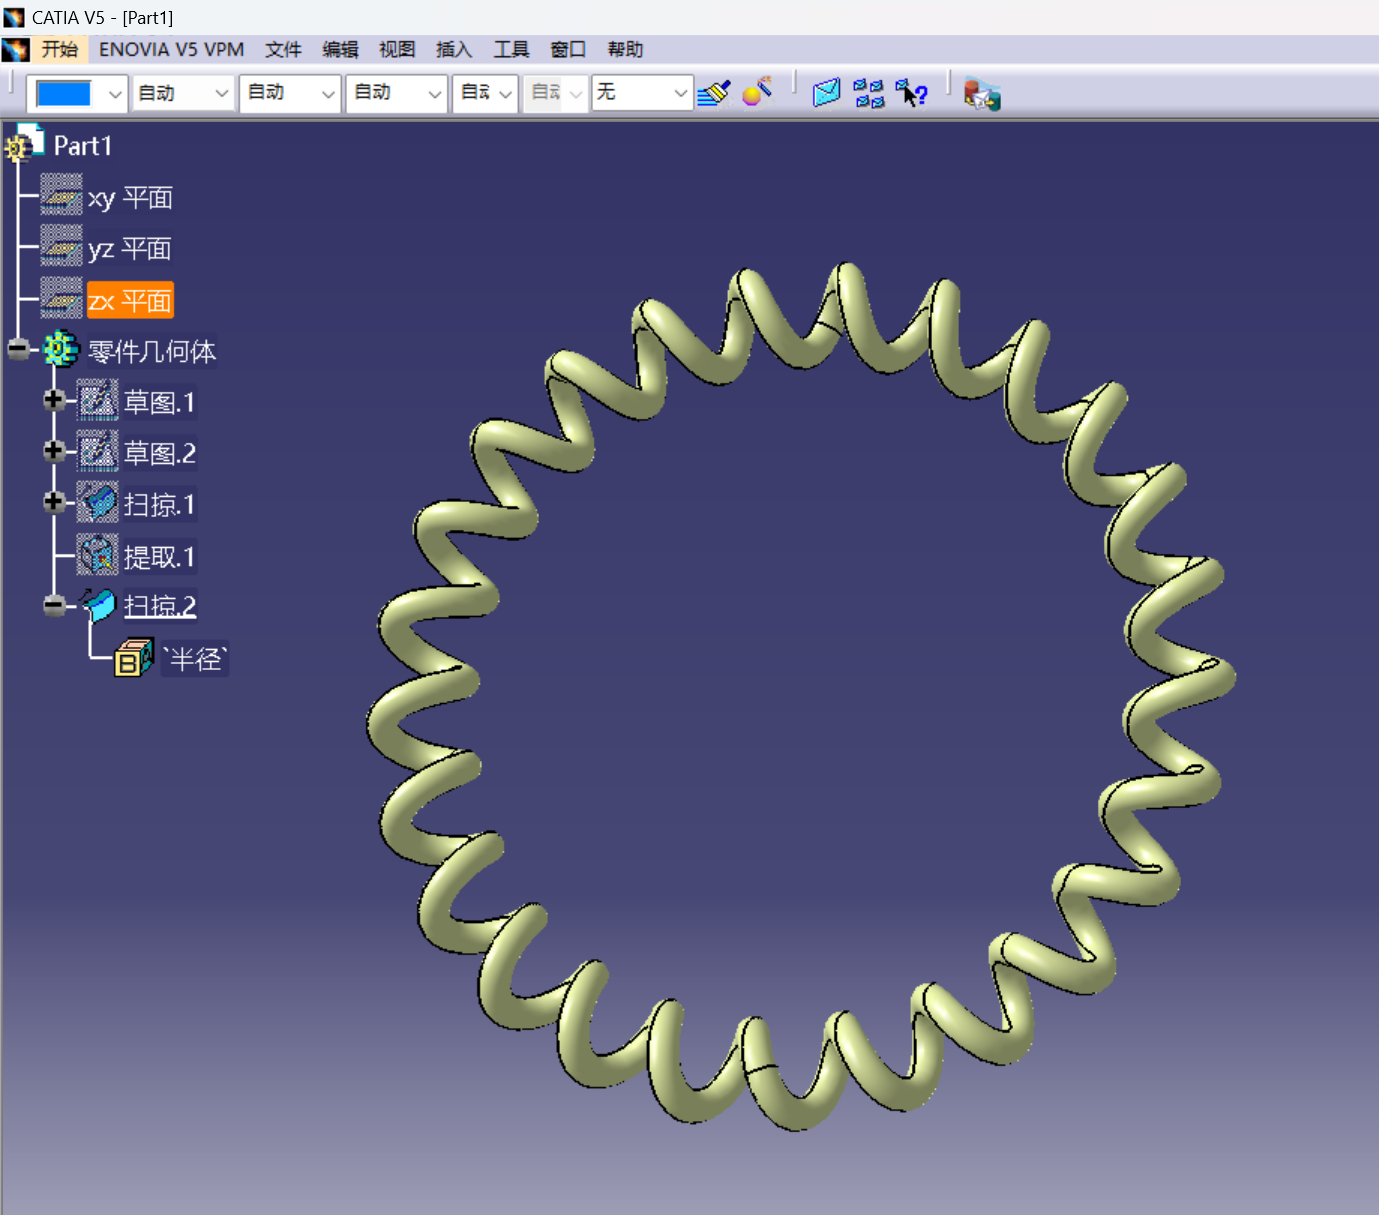Click the 草图.2 sketch icon

click(98, 452)
